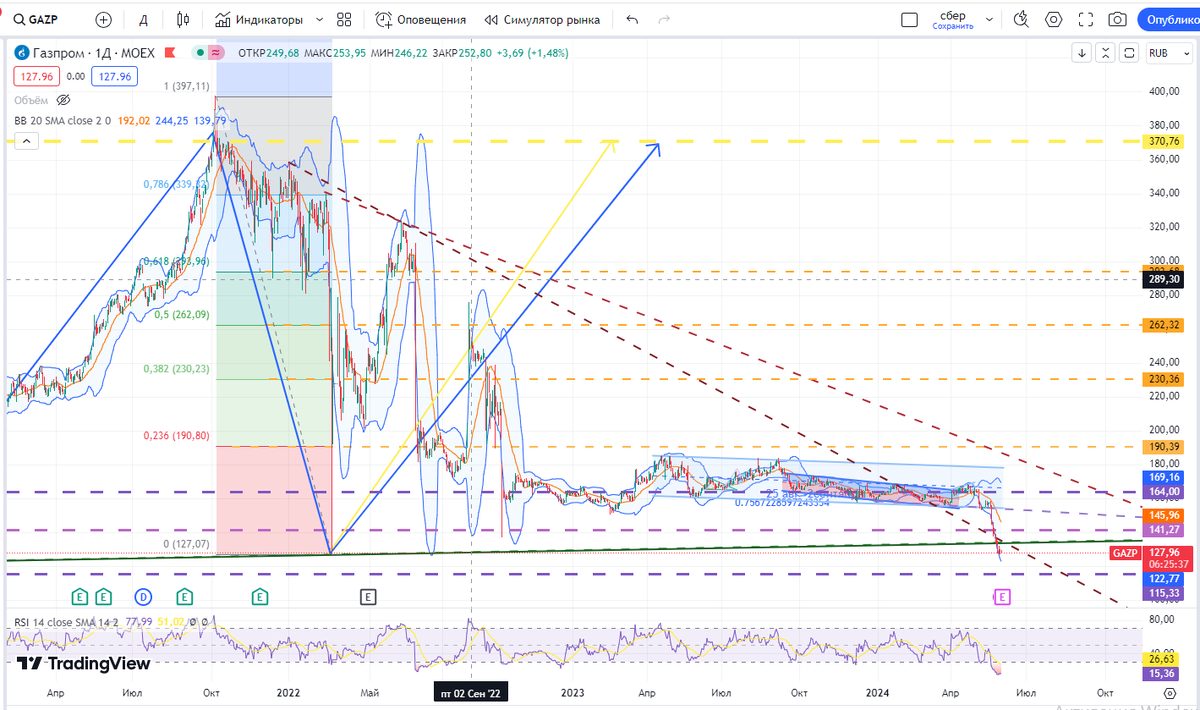Expand the indicators favorites dropdown arrow
Screen dimensions: 1200x710
(x=318, y=19)
